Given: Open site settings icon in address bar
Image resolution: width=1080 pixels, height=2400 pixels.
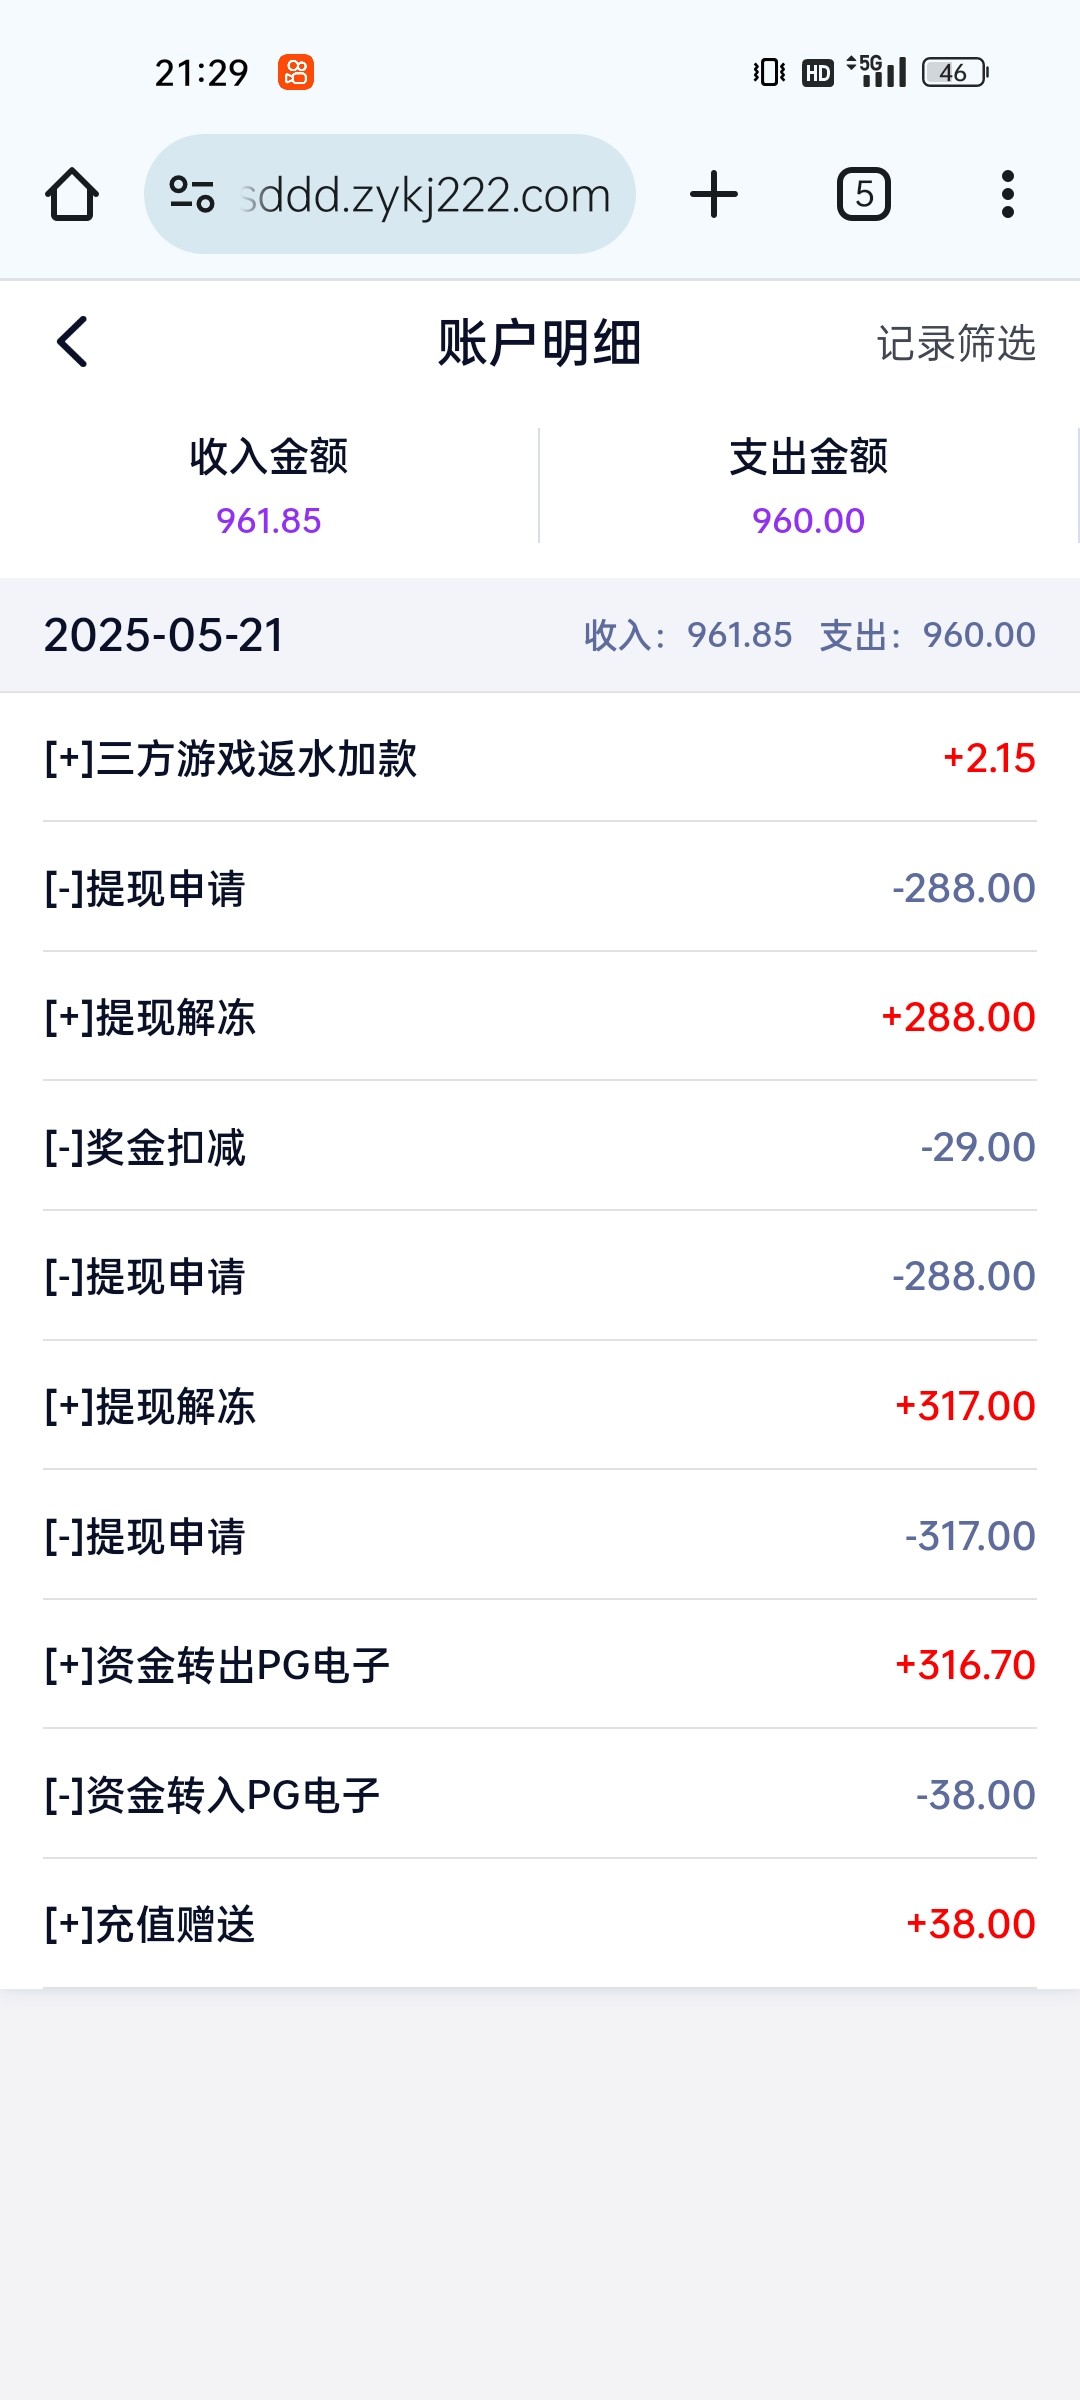Looking at the screenshot, I should tap(192, 194).
